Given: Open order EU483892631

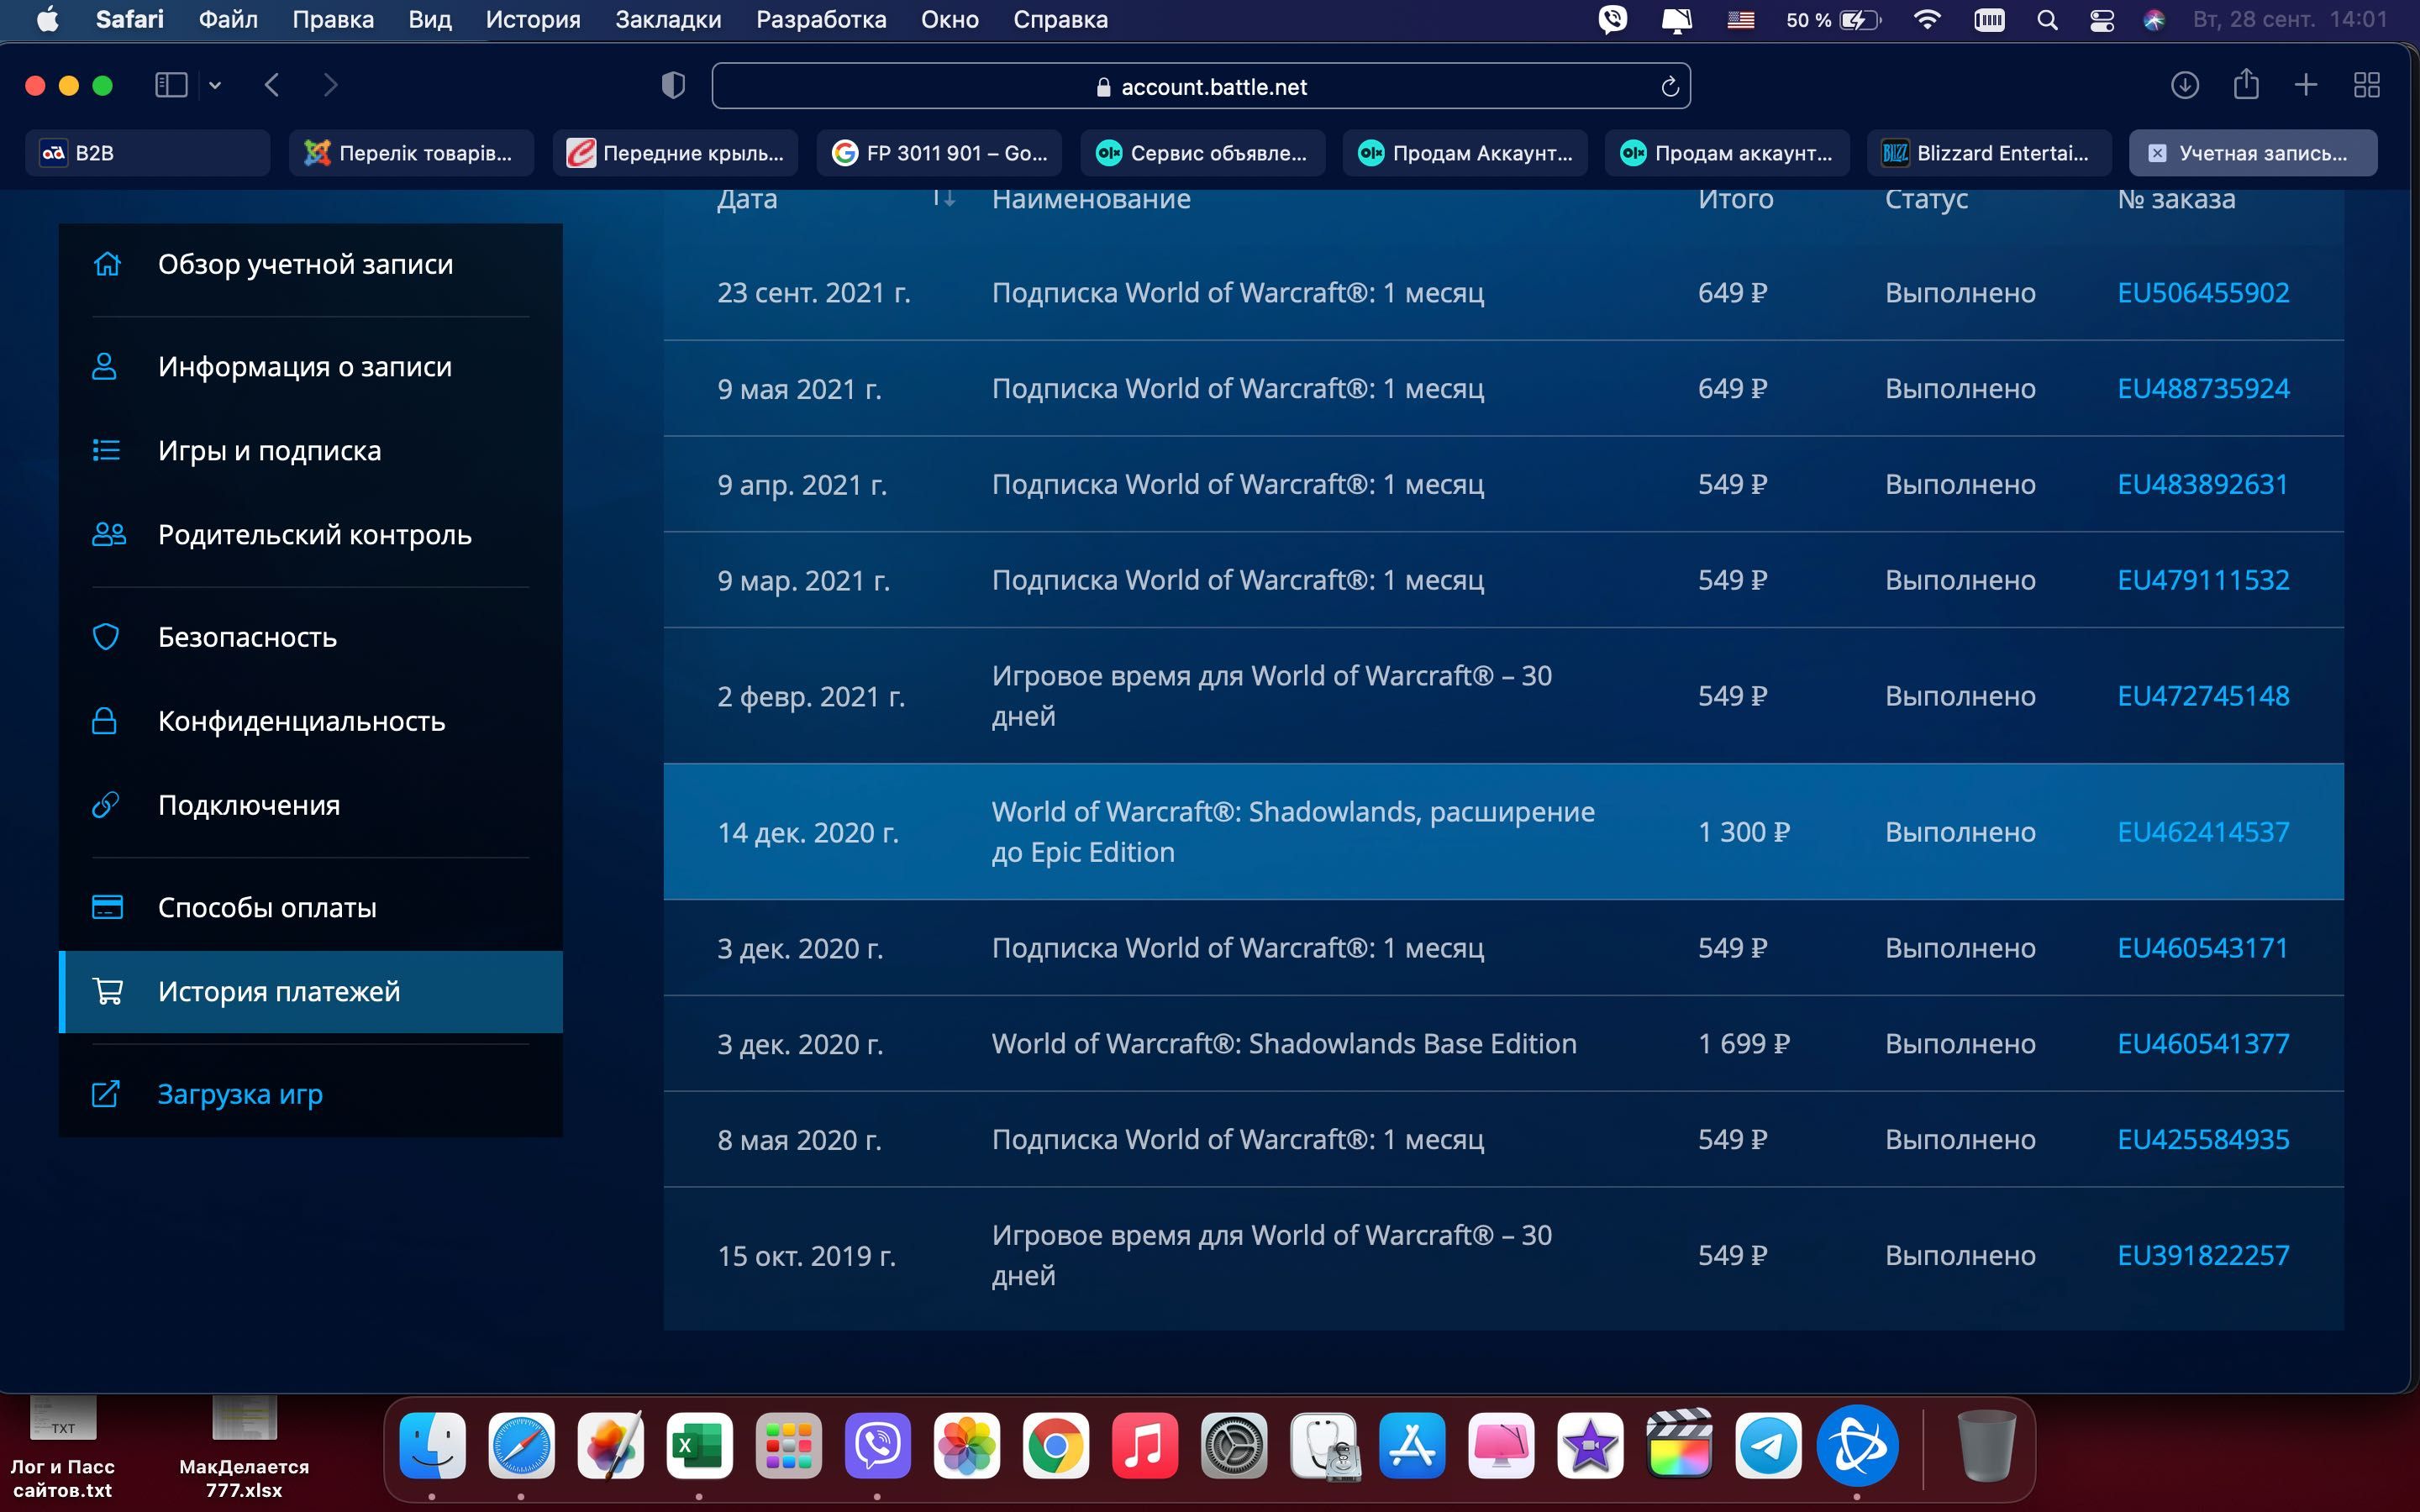Looking at the screenshot, I should (2202, 485).
